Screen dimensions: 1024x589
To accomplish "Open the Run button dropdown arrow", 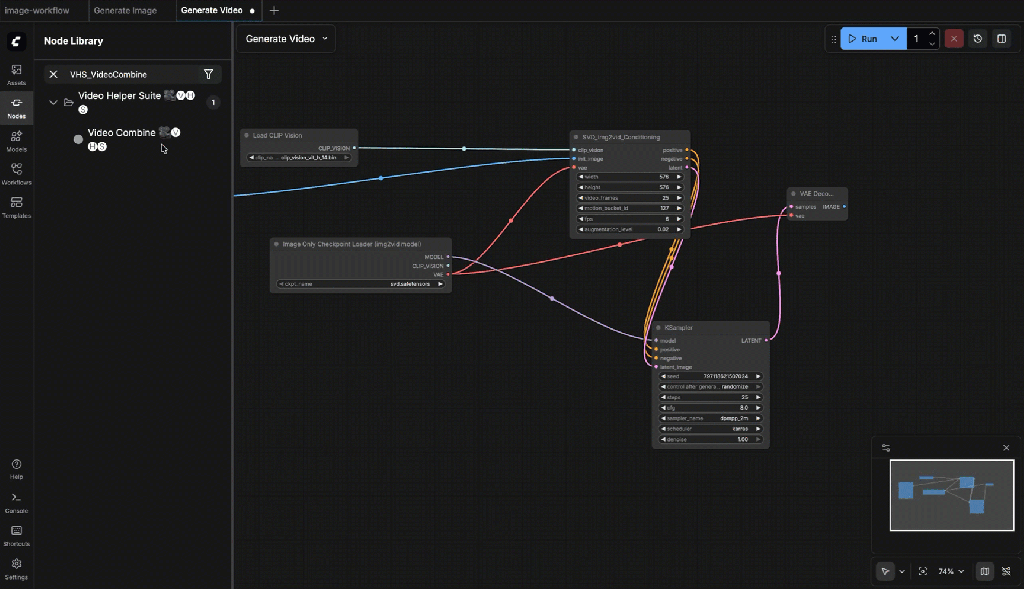I will (x=895, y=39).
